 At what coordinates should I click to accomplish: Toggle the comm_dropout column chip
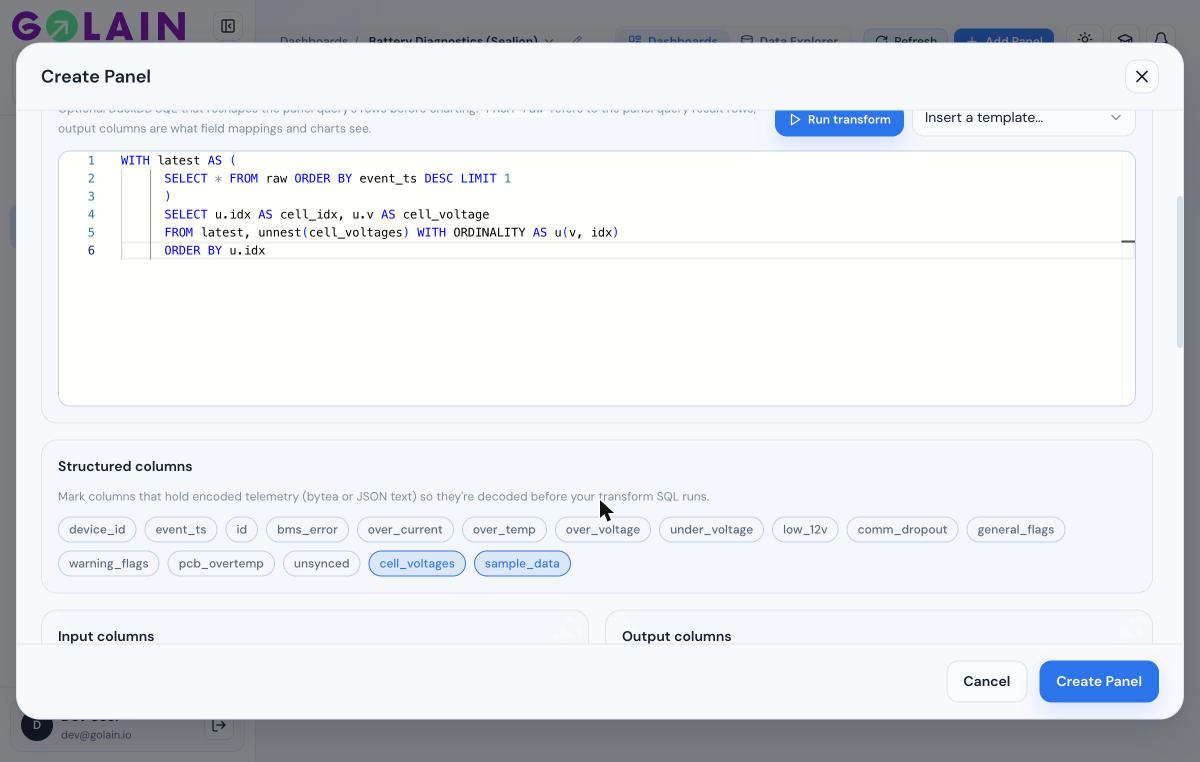(x=902, y=529)
